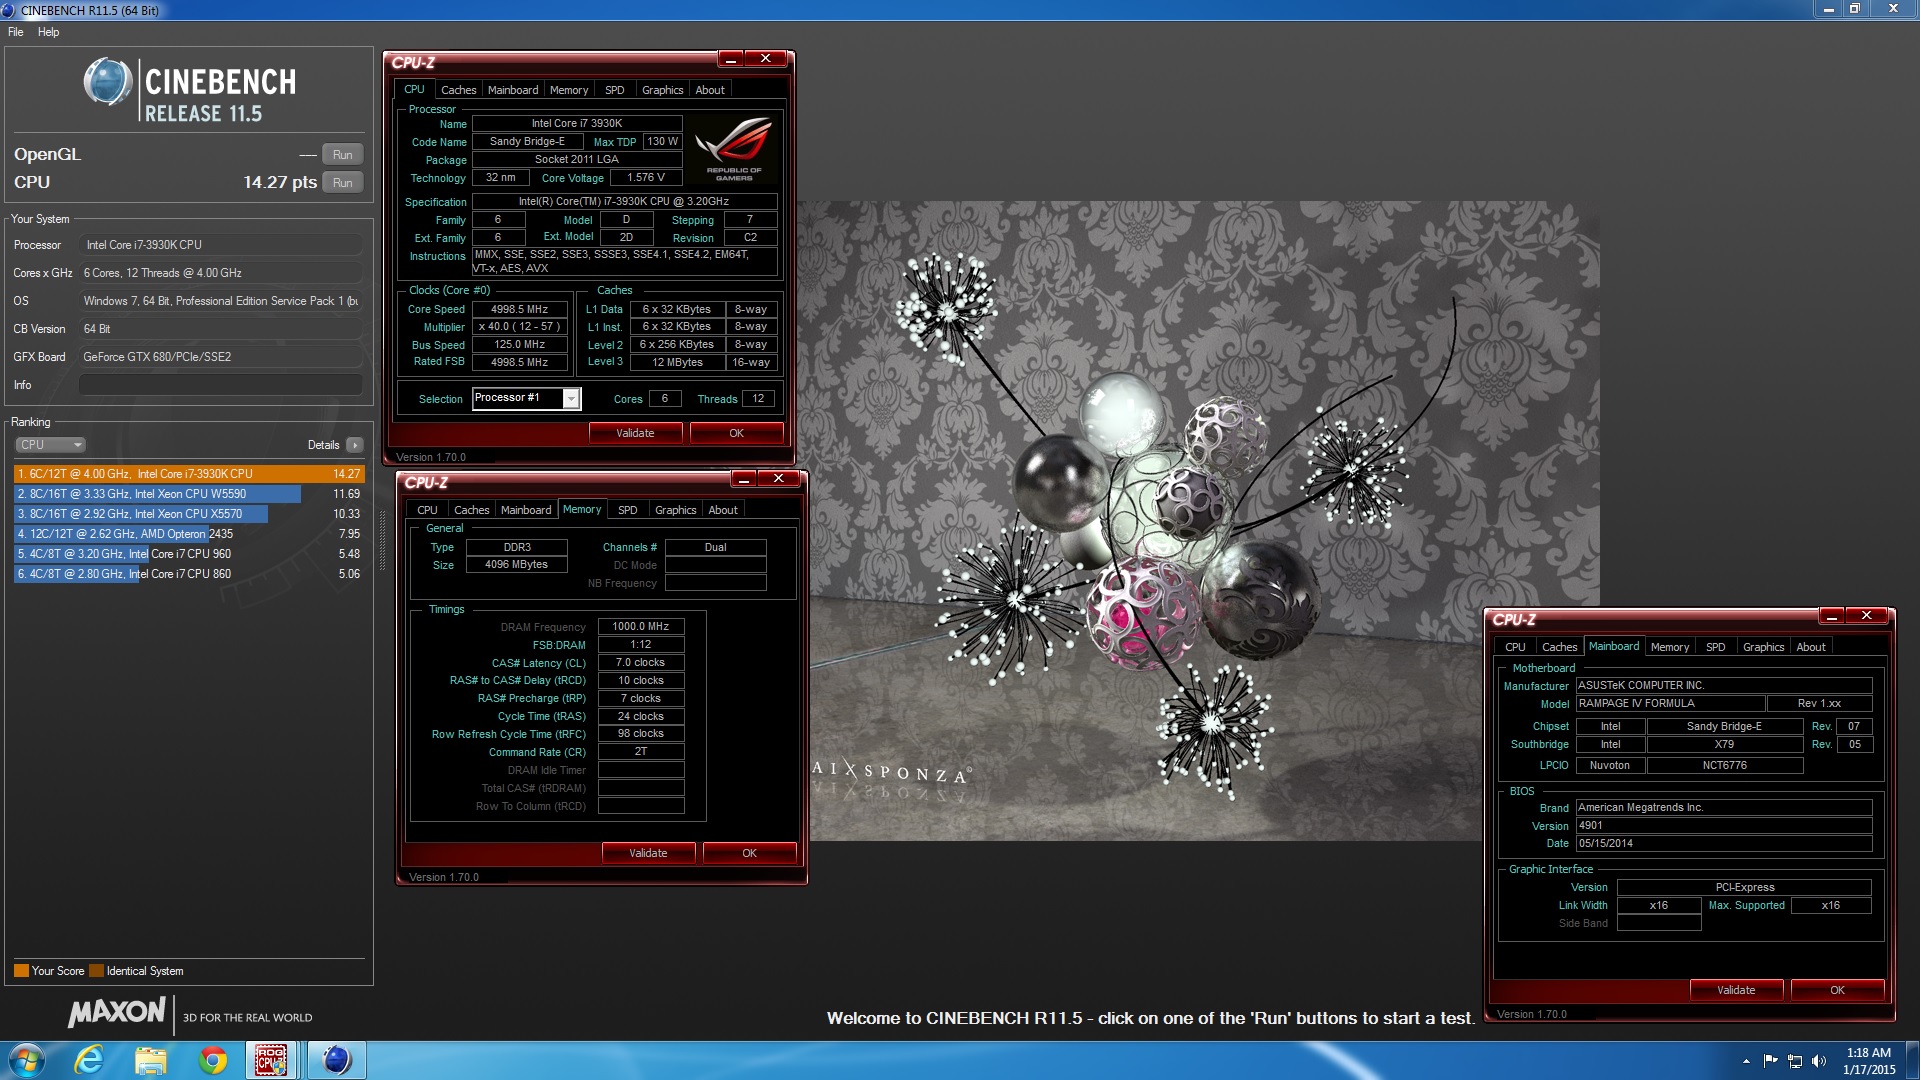Screen dimensions: 1920x1080
Task: Close the CPU-Z Mainboard tab window
Action: coord(1866,616)
